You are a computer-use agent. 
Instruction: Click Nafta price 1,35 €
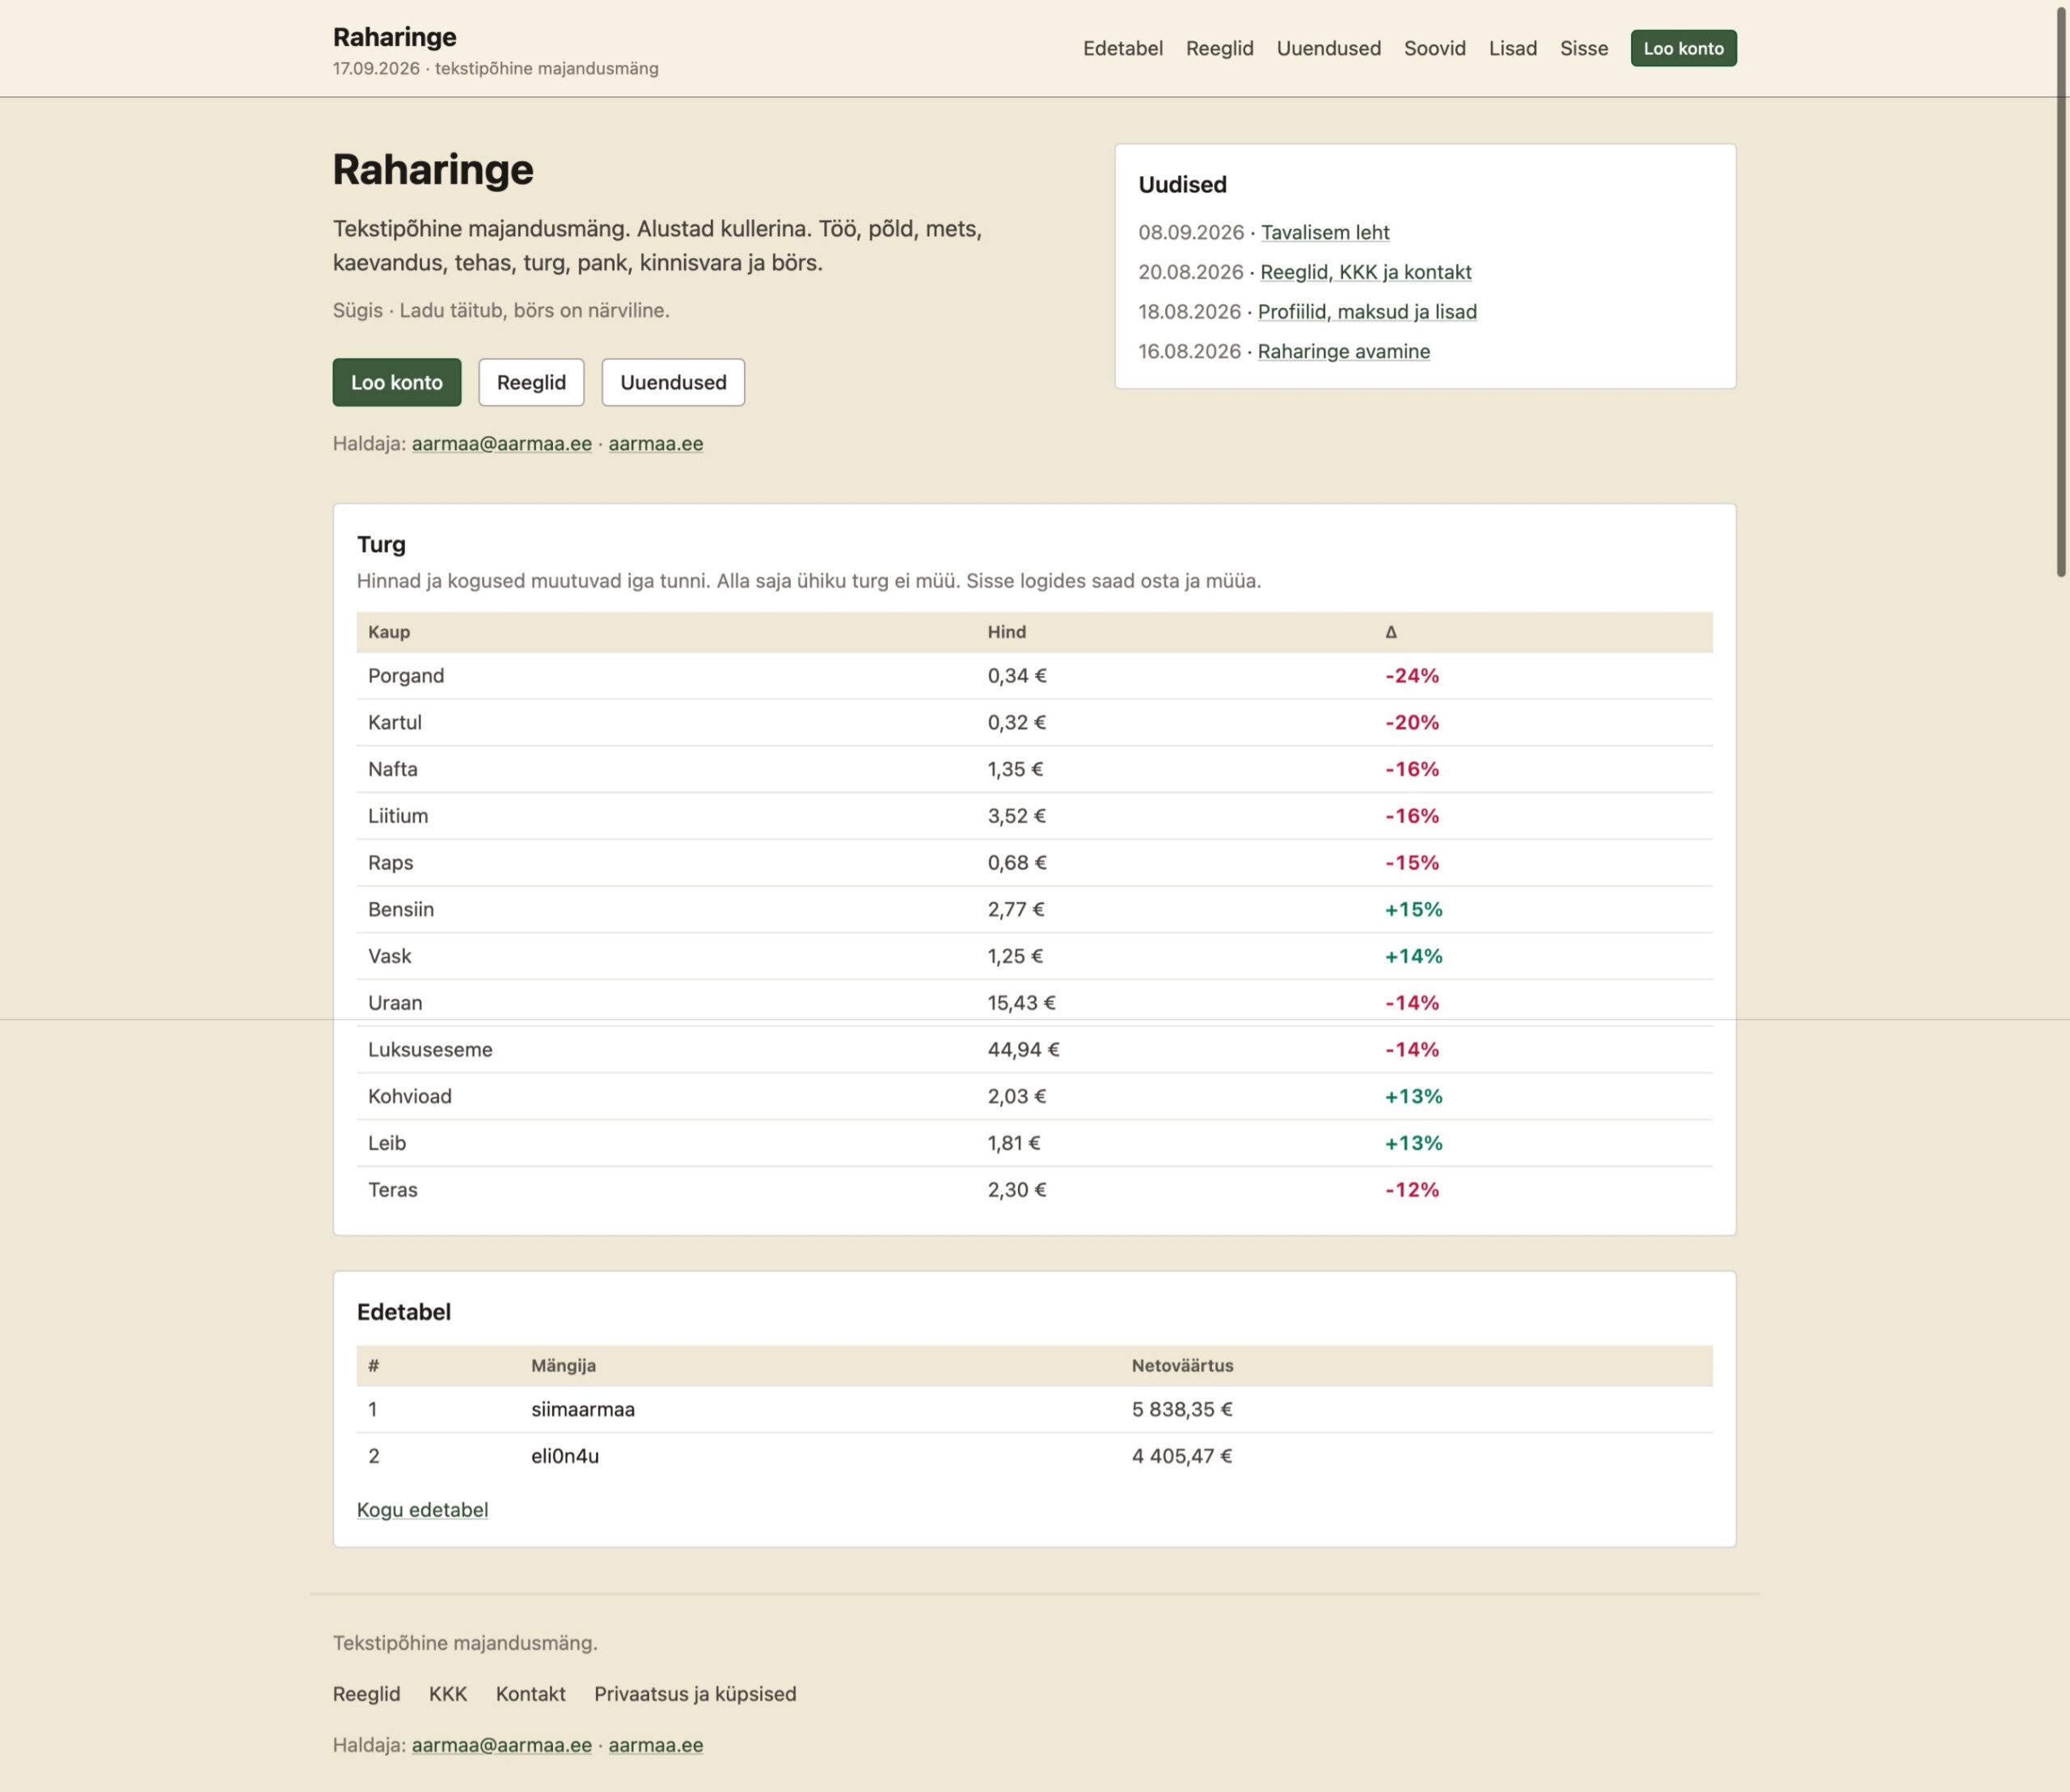tap(1015, 769)
